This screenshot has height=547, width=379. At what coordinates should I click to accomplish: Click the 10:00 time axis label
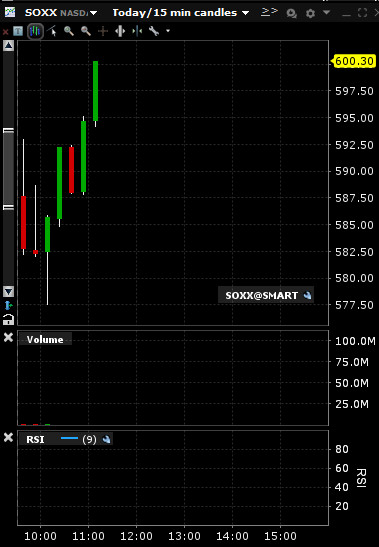coord(40,536)
